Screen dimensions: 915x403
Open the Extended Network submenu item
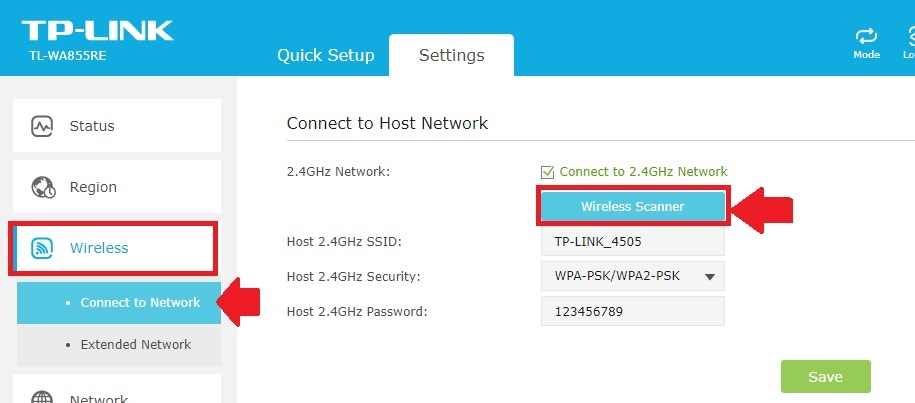[135, 345]
